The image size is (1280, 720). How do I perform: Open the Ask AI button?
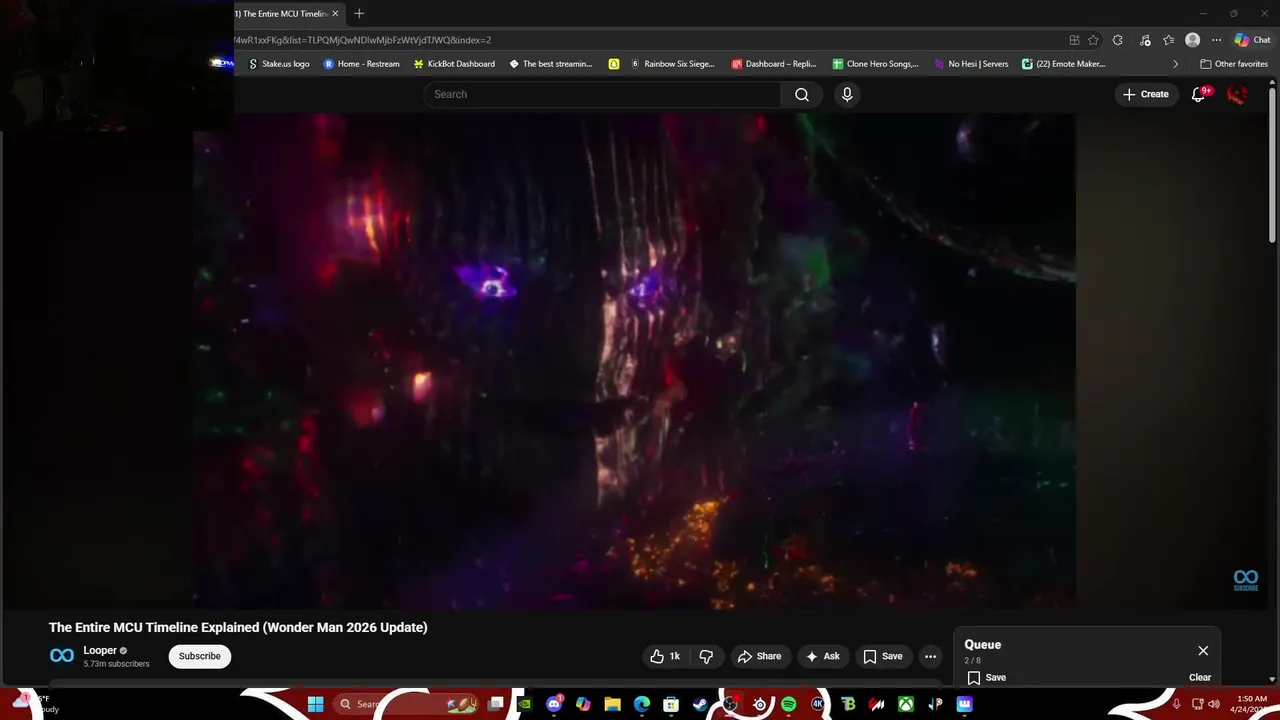[x=822, y=656]
